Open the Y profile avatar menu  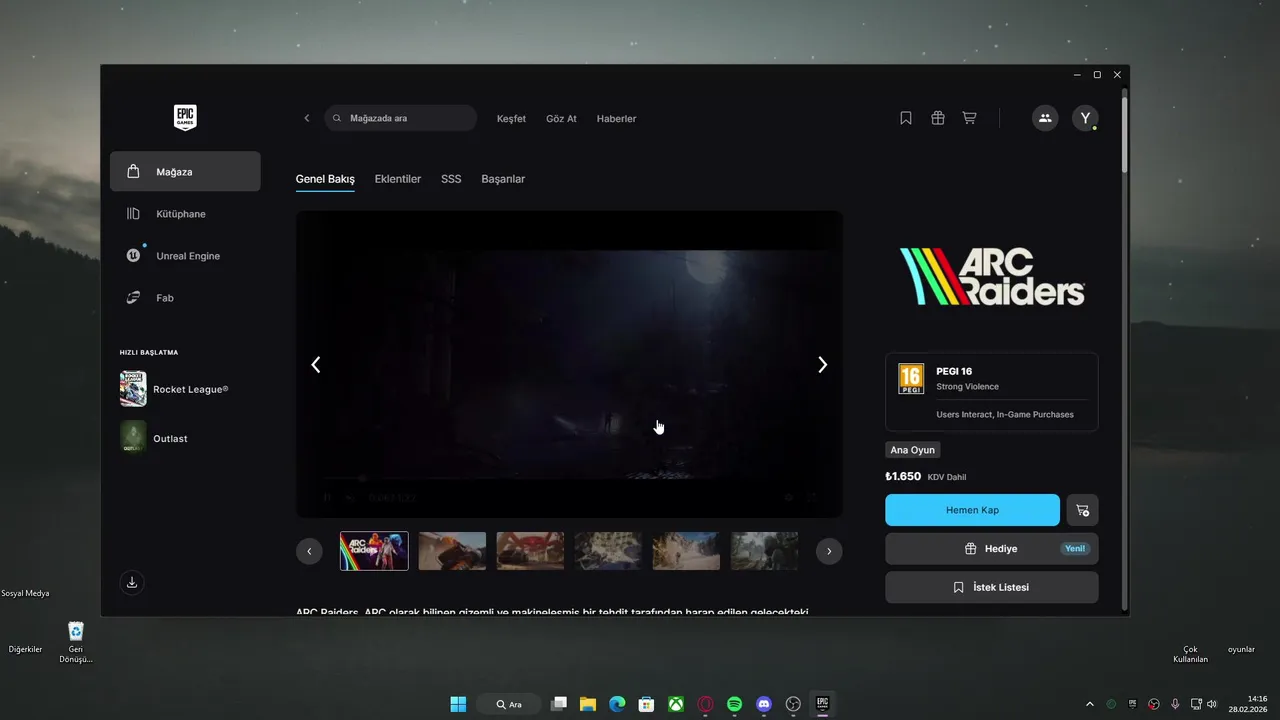1085,118
